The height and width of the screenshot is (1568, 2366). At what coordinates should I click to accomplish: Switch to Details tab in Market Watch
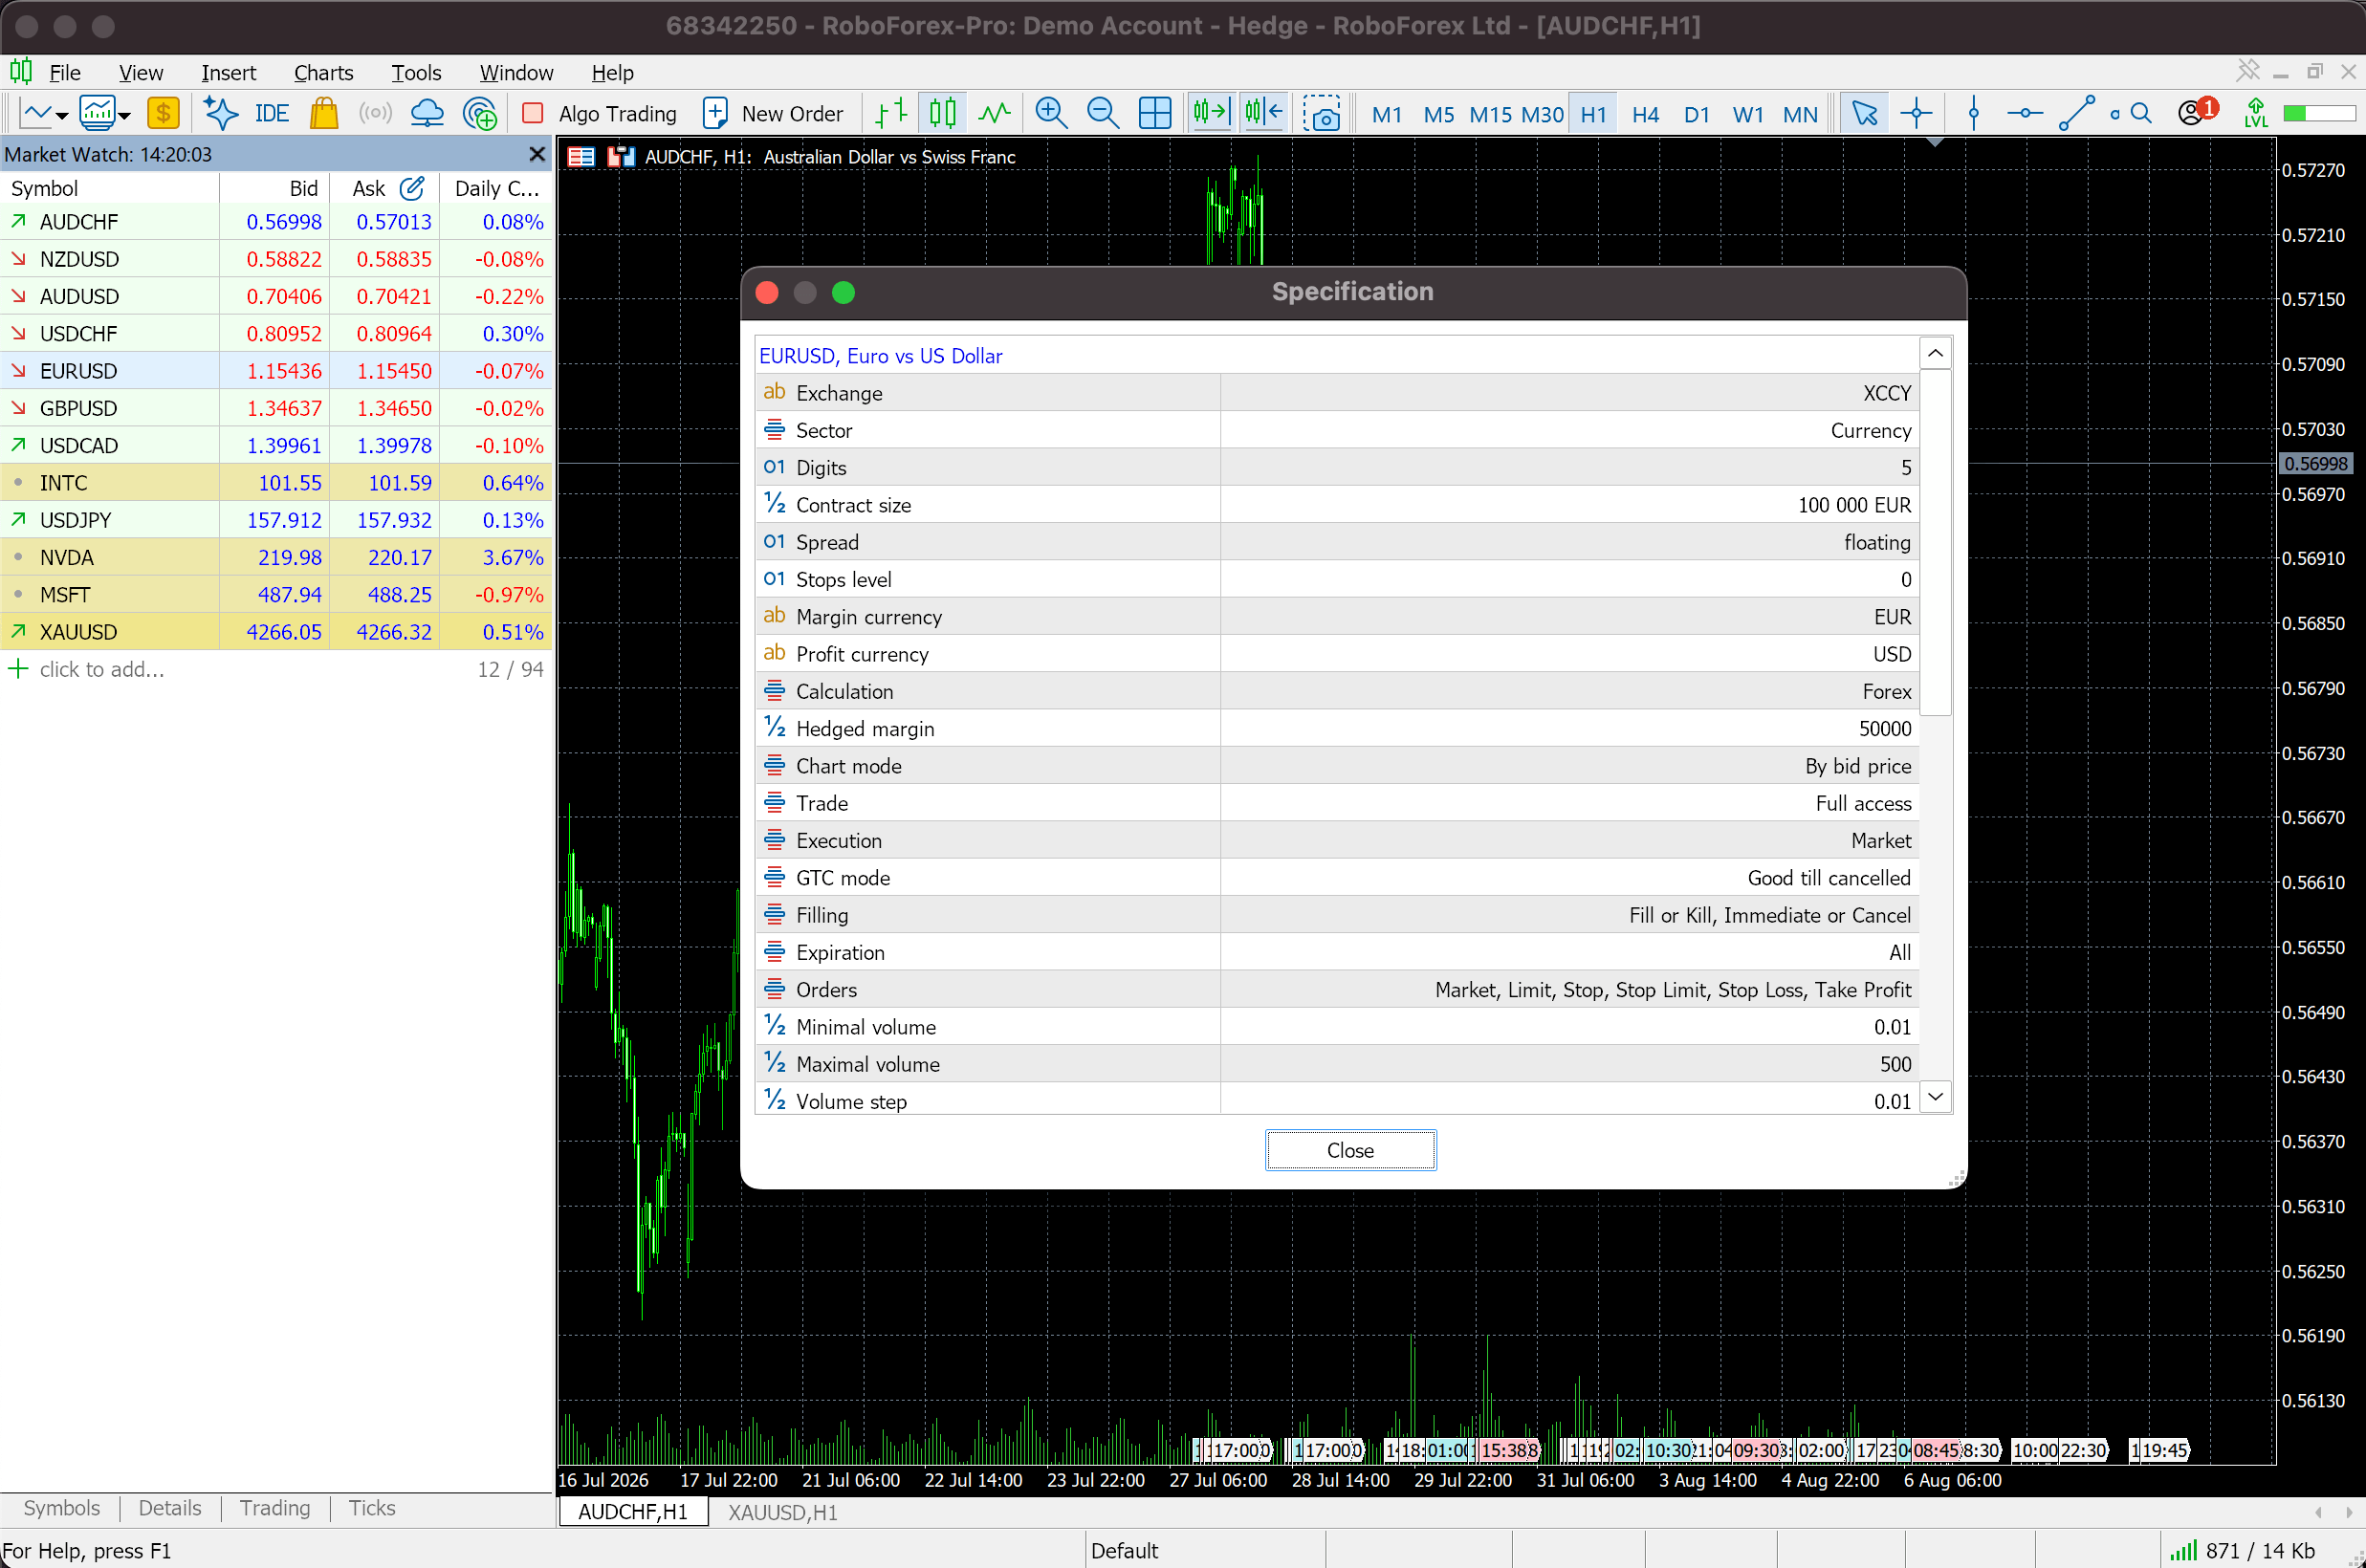click(170, 1508)
